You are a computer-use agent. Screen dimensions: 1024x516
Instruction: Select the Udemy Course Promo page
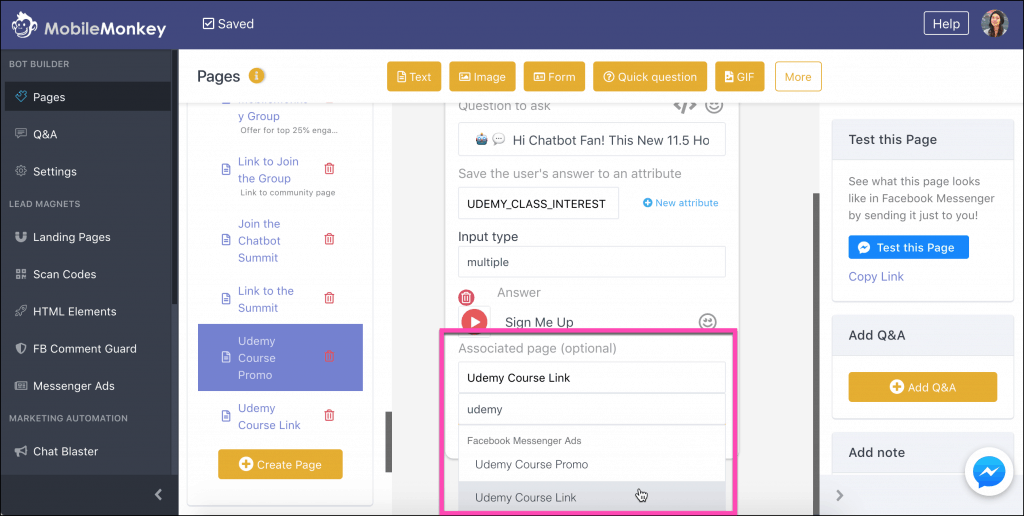point(280,358)
